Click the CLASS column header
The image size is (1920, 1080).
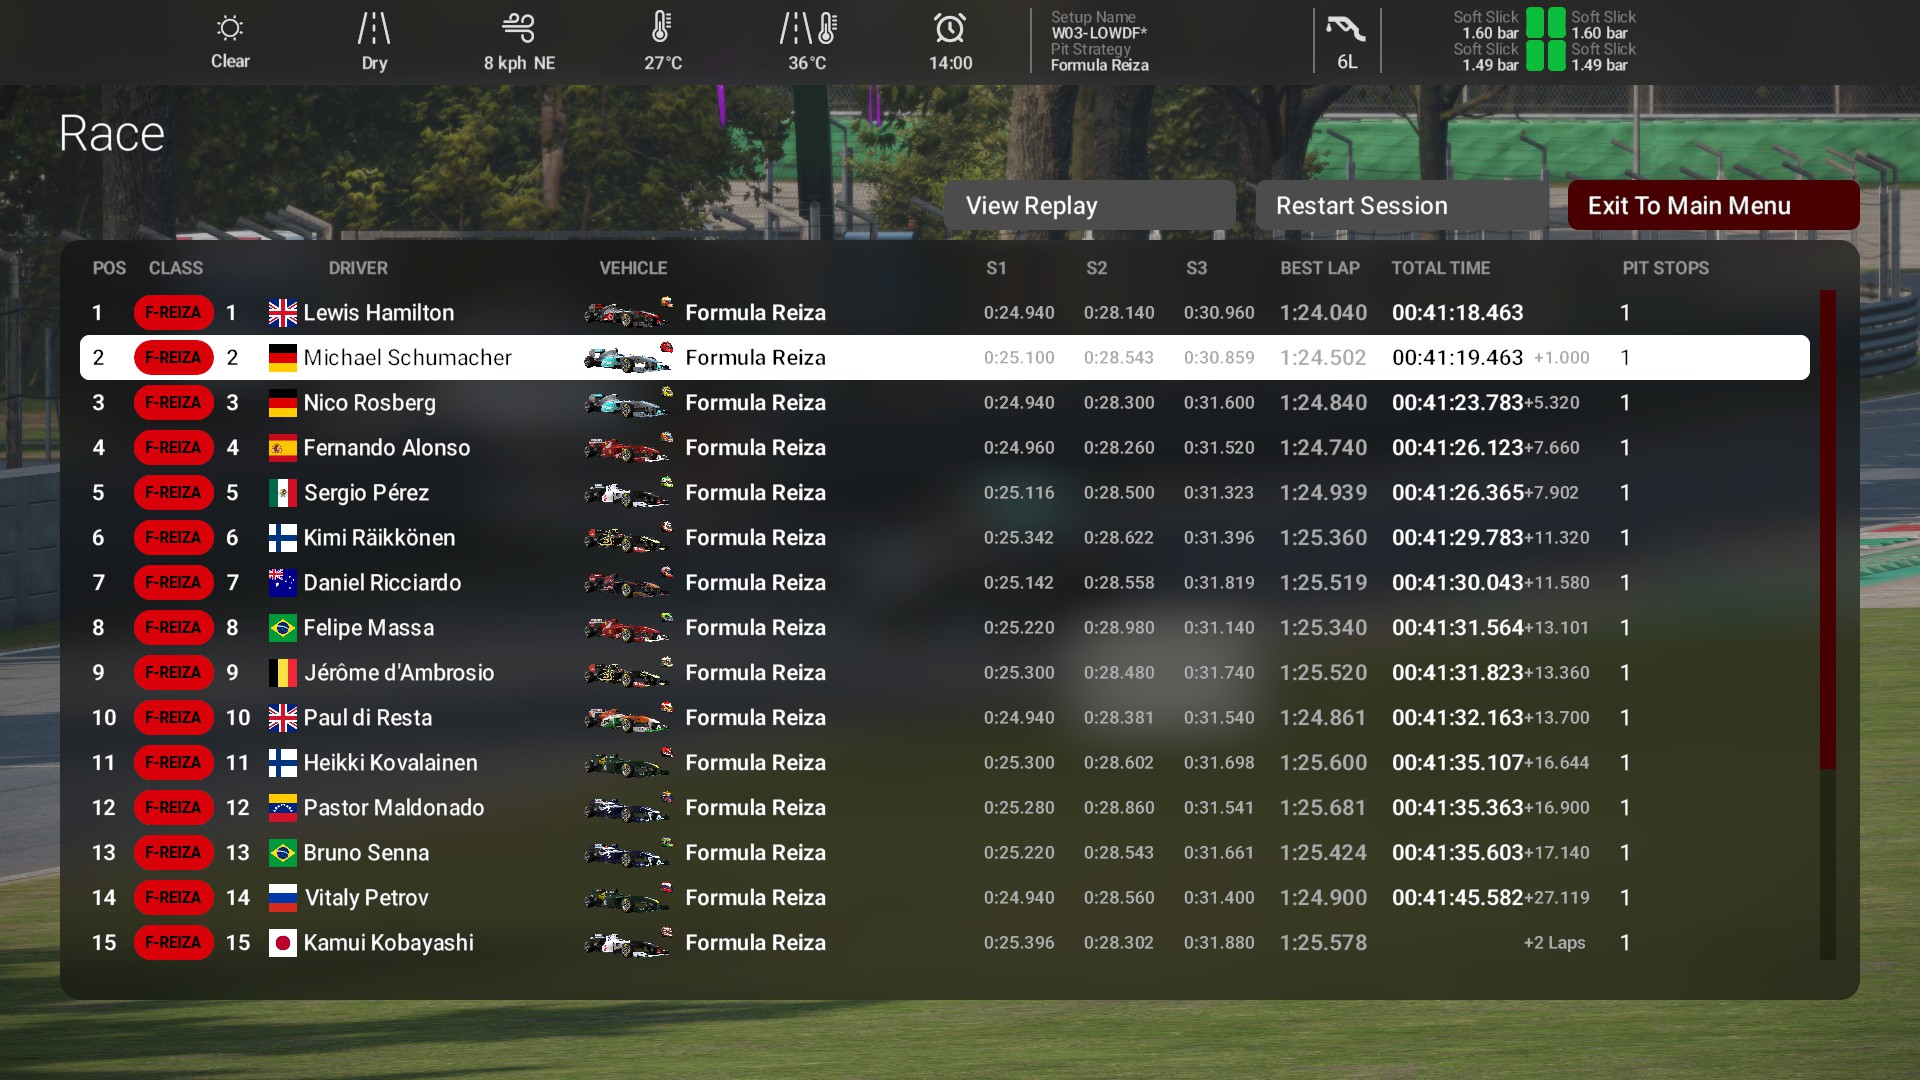pos(176,268)
